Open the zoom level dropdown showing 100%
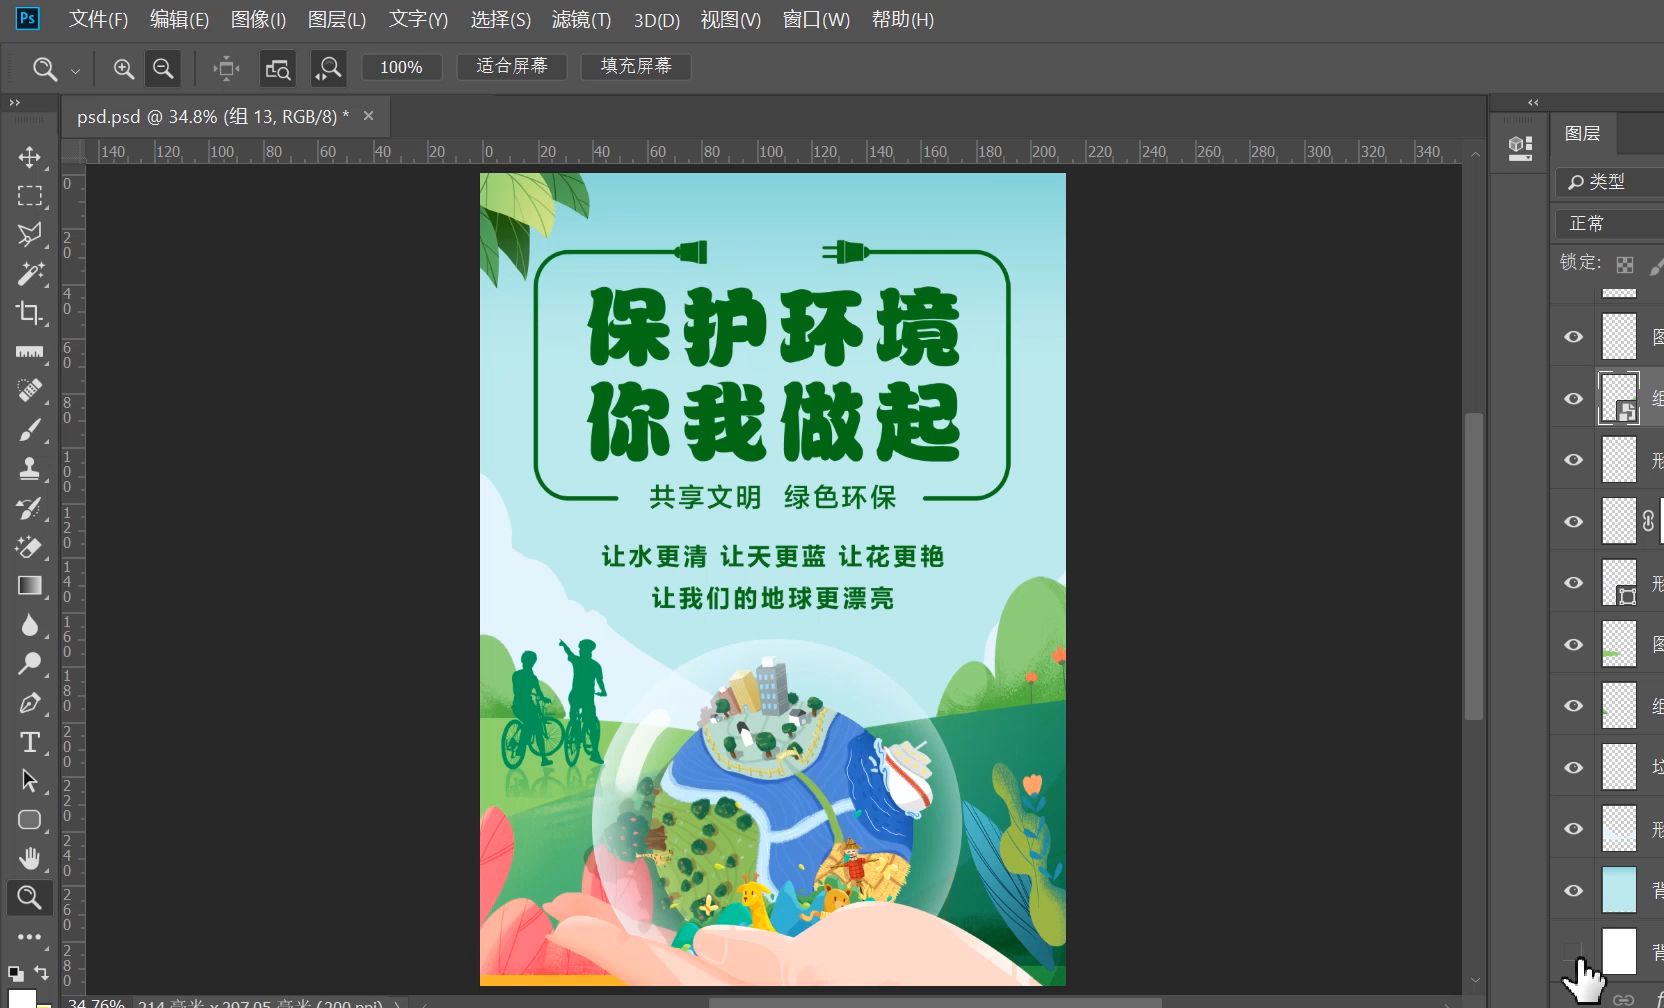The width and height of the screenshot is (1664, 1008). point(401,67)
